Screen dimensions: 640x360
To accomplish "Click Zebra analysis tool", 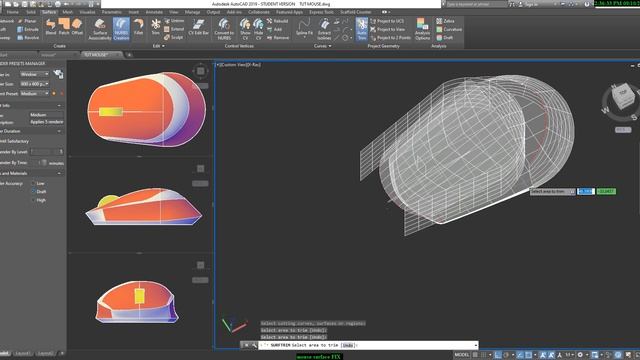I will (445, 21).
